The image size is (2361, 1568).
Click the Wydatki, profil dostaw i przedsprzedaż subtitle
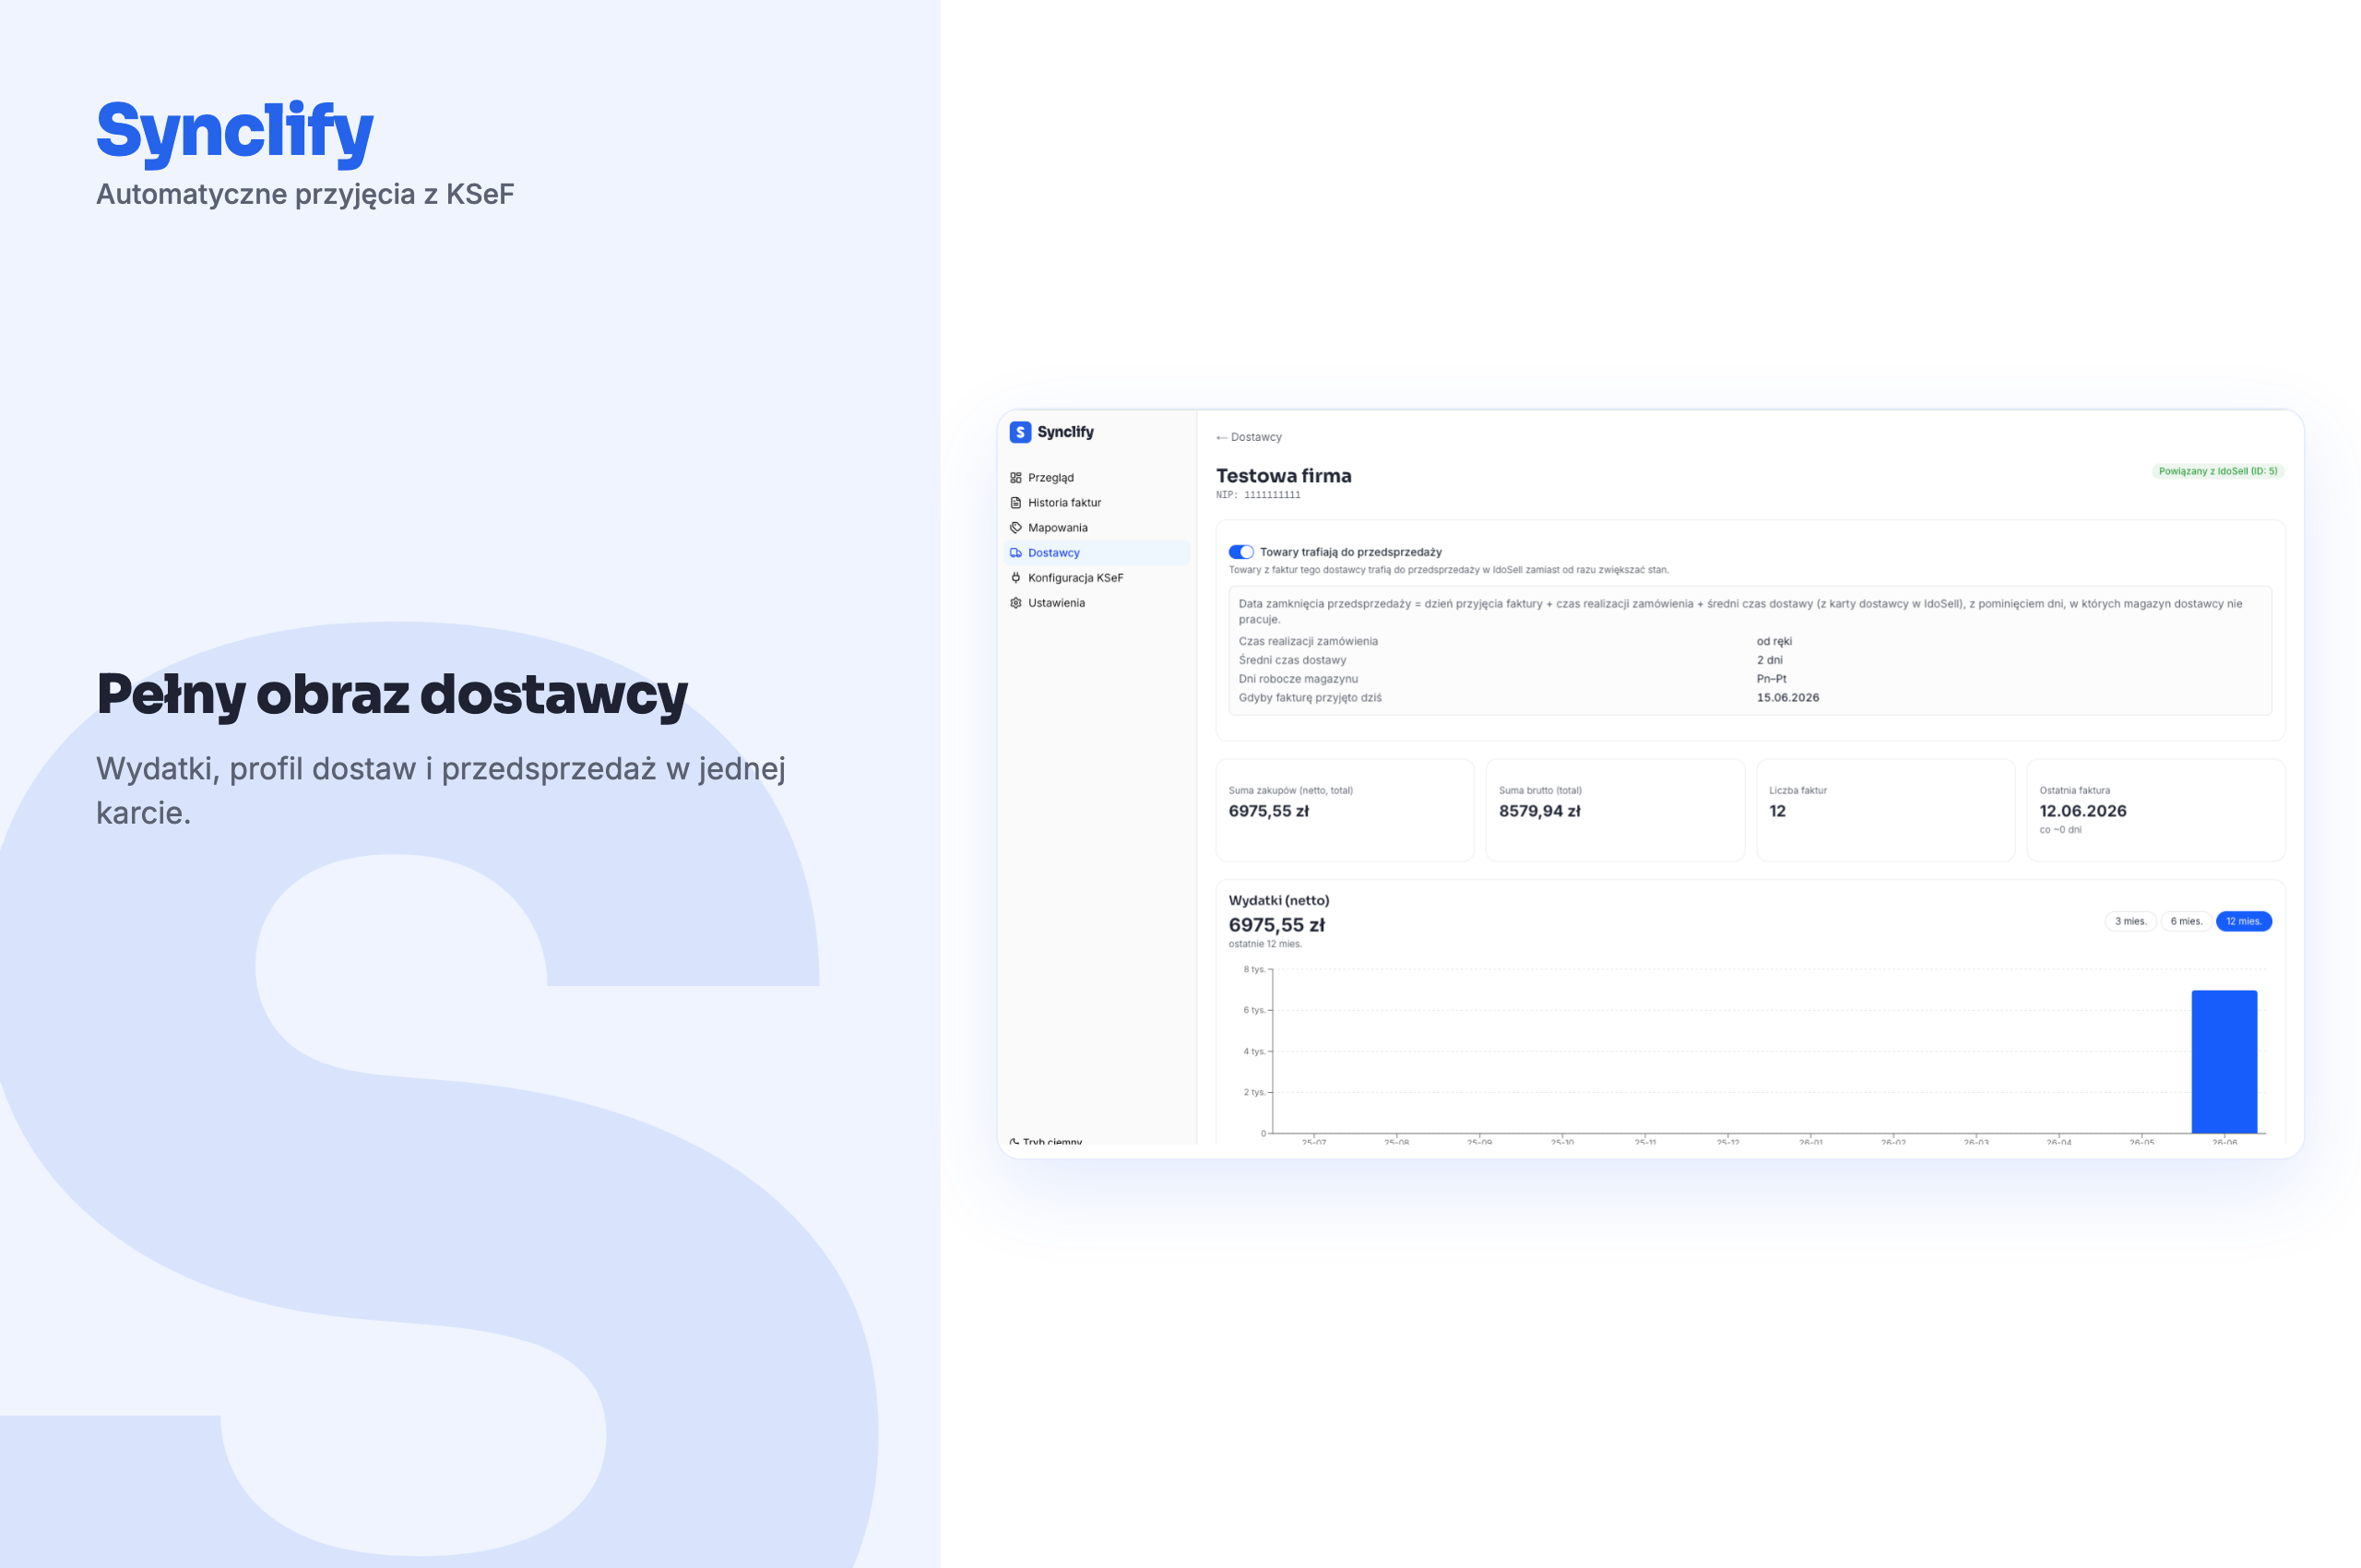[441, 790]
